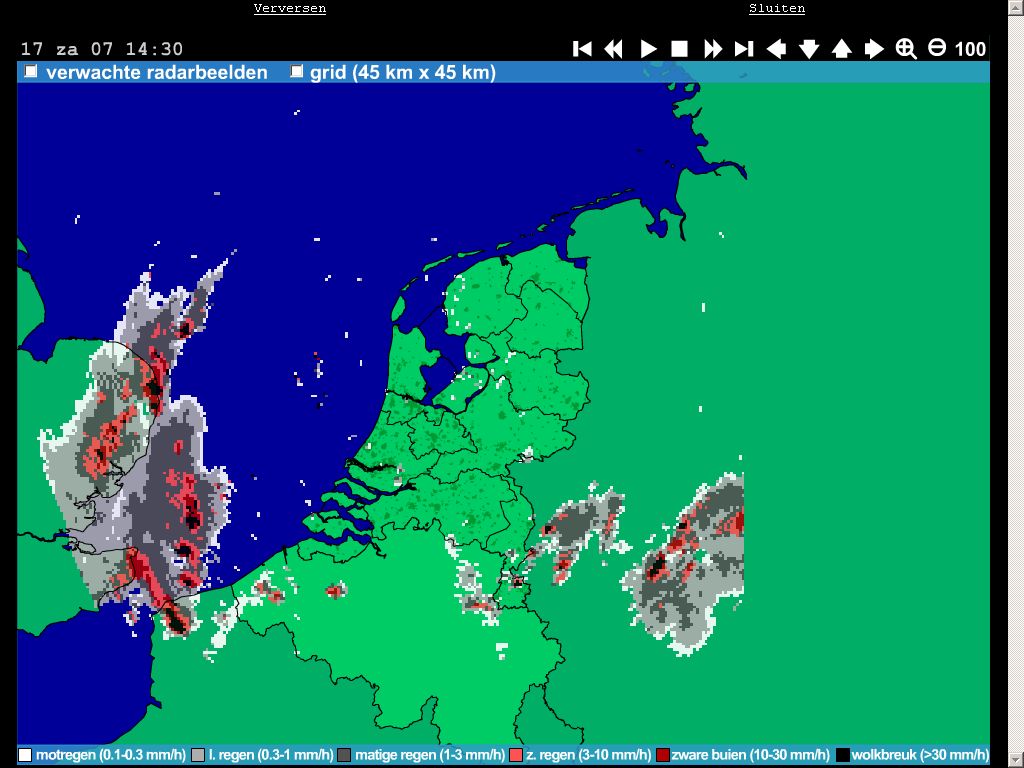The image size is (1024, 768).
Task: Click 'motregen (0.1-0.3 mm/h)' legend label
Action: (110, 755)
